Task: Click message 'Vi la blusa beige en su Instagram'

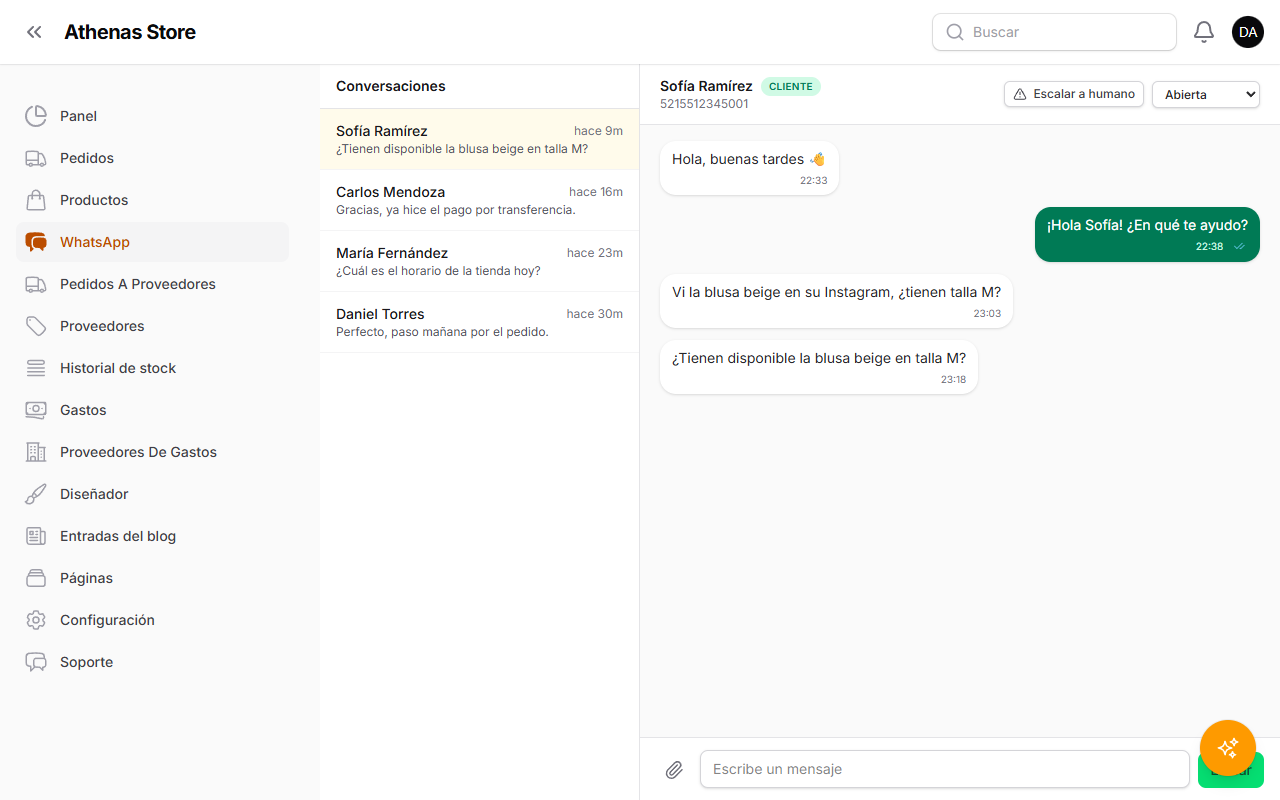Action: point(836,301)
